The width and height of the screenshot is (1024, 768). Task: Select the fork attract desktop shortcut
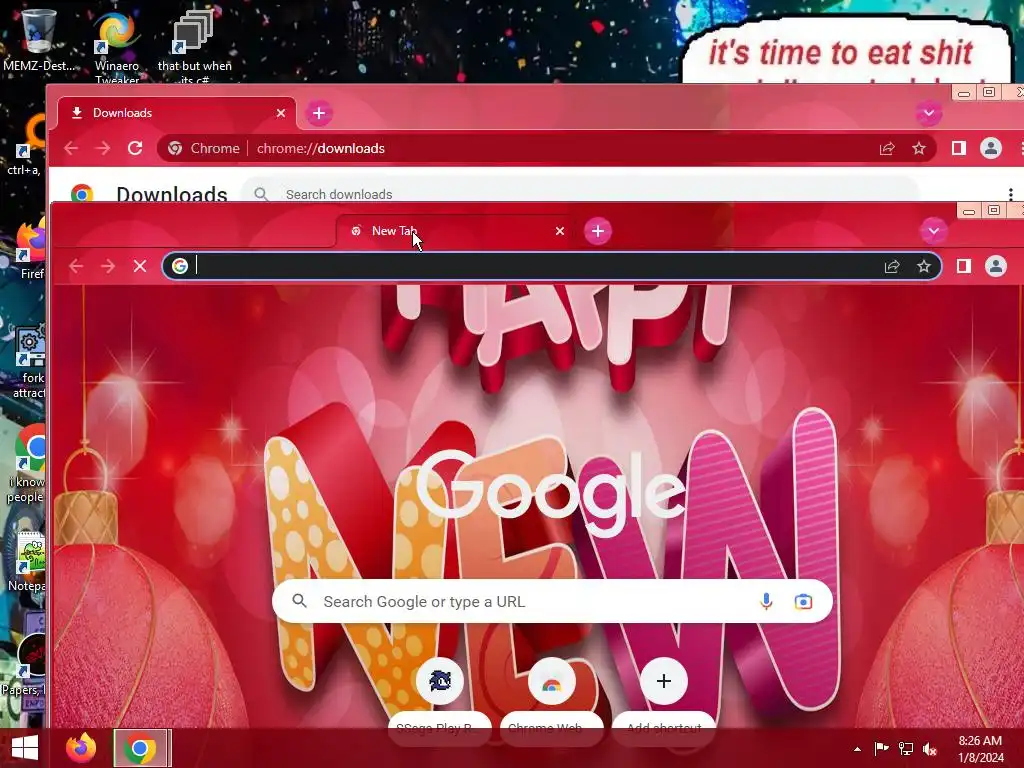point(29,360)
